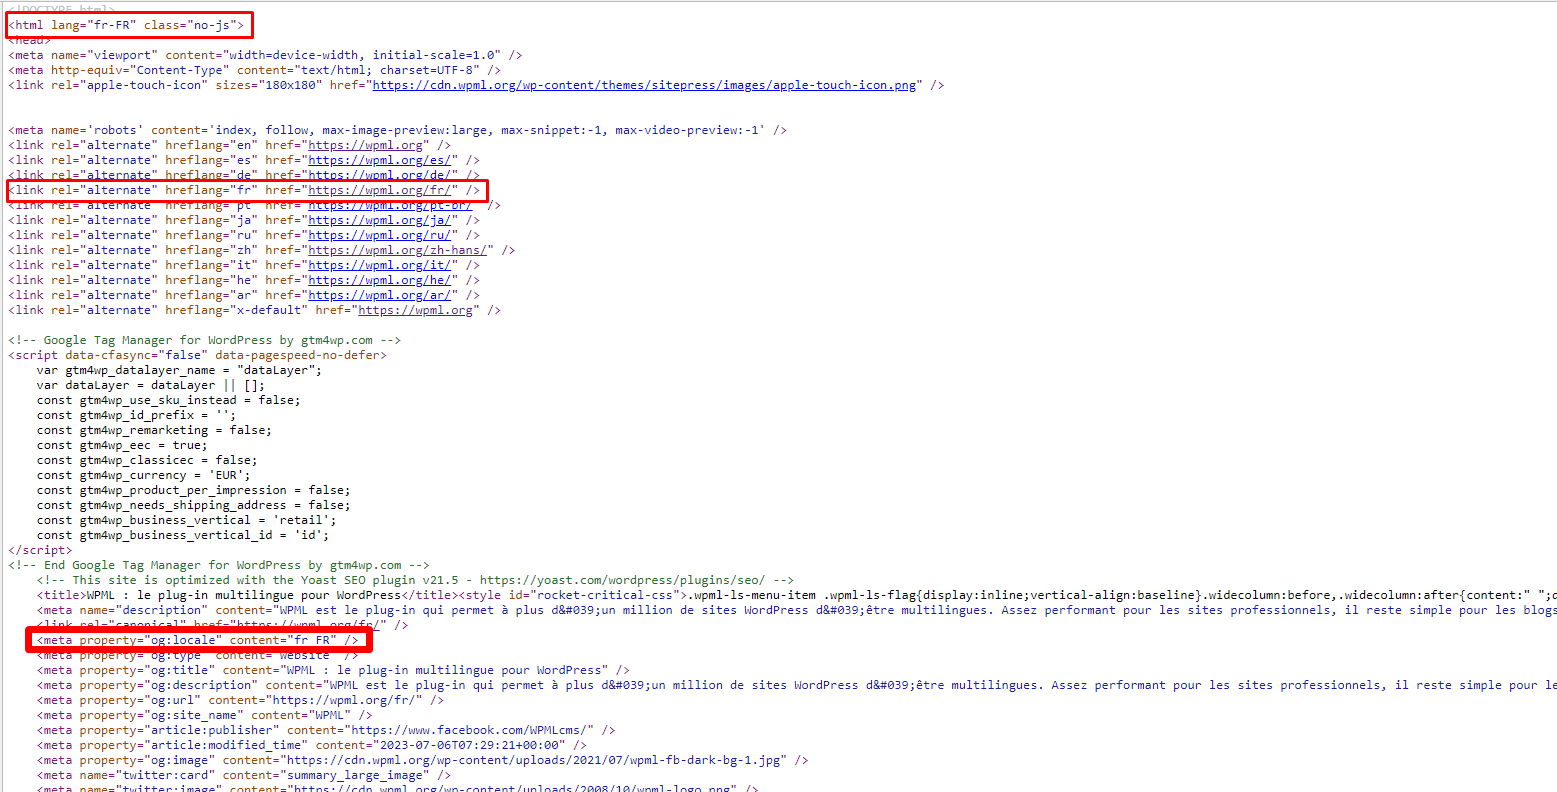Click the article:modified_time meta line
The image size is (1557, 792).
(x=311, y=745)
